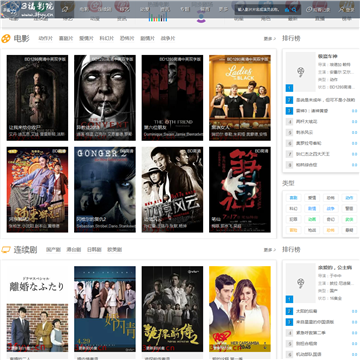Expand 更多 link in the 电影 section
The width and height of the screenshot is (360, 360).
[x=270, y=39]
